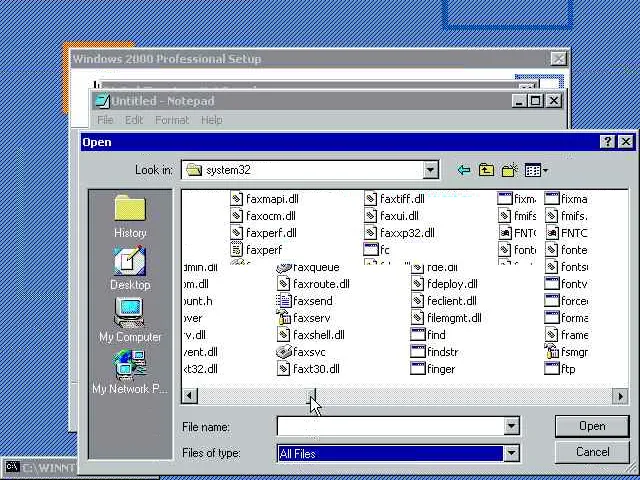The width and height of the screenshot is (640, 480).
Task: Open My Computer in places bar
Action: point(130,320)
